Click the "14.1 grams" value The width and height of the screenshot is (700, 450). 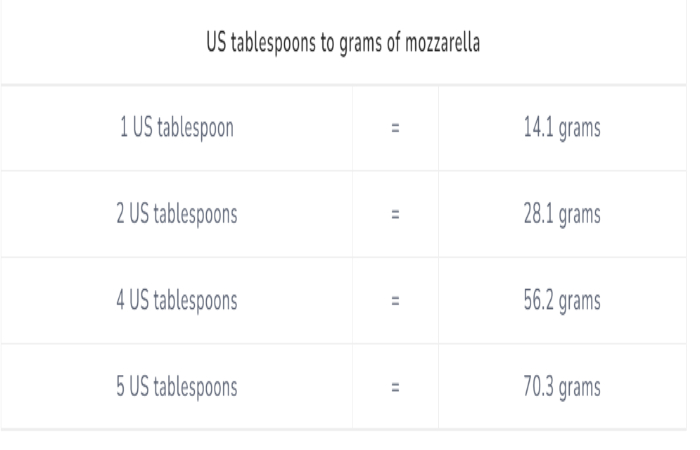coord(562,128)
